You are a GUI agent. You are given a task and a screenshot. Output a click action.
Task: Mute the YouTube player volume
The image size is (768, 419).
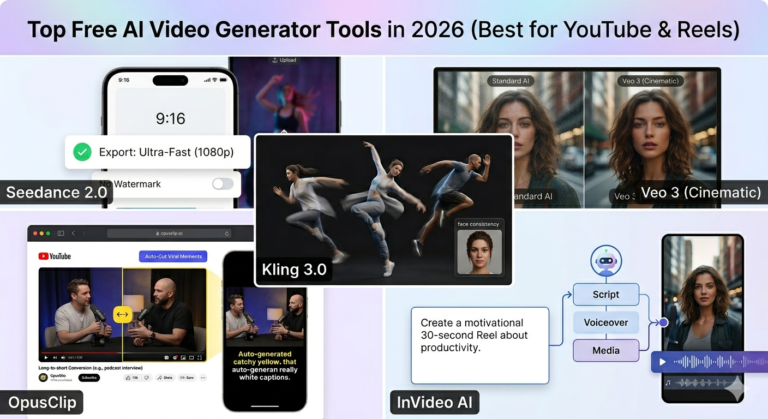(x=63, y=358)
